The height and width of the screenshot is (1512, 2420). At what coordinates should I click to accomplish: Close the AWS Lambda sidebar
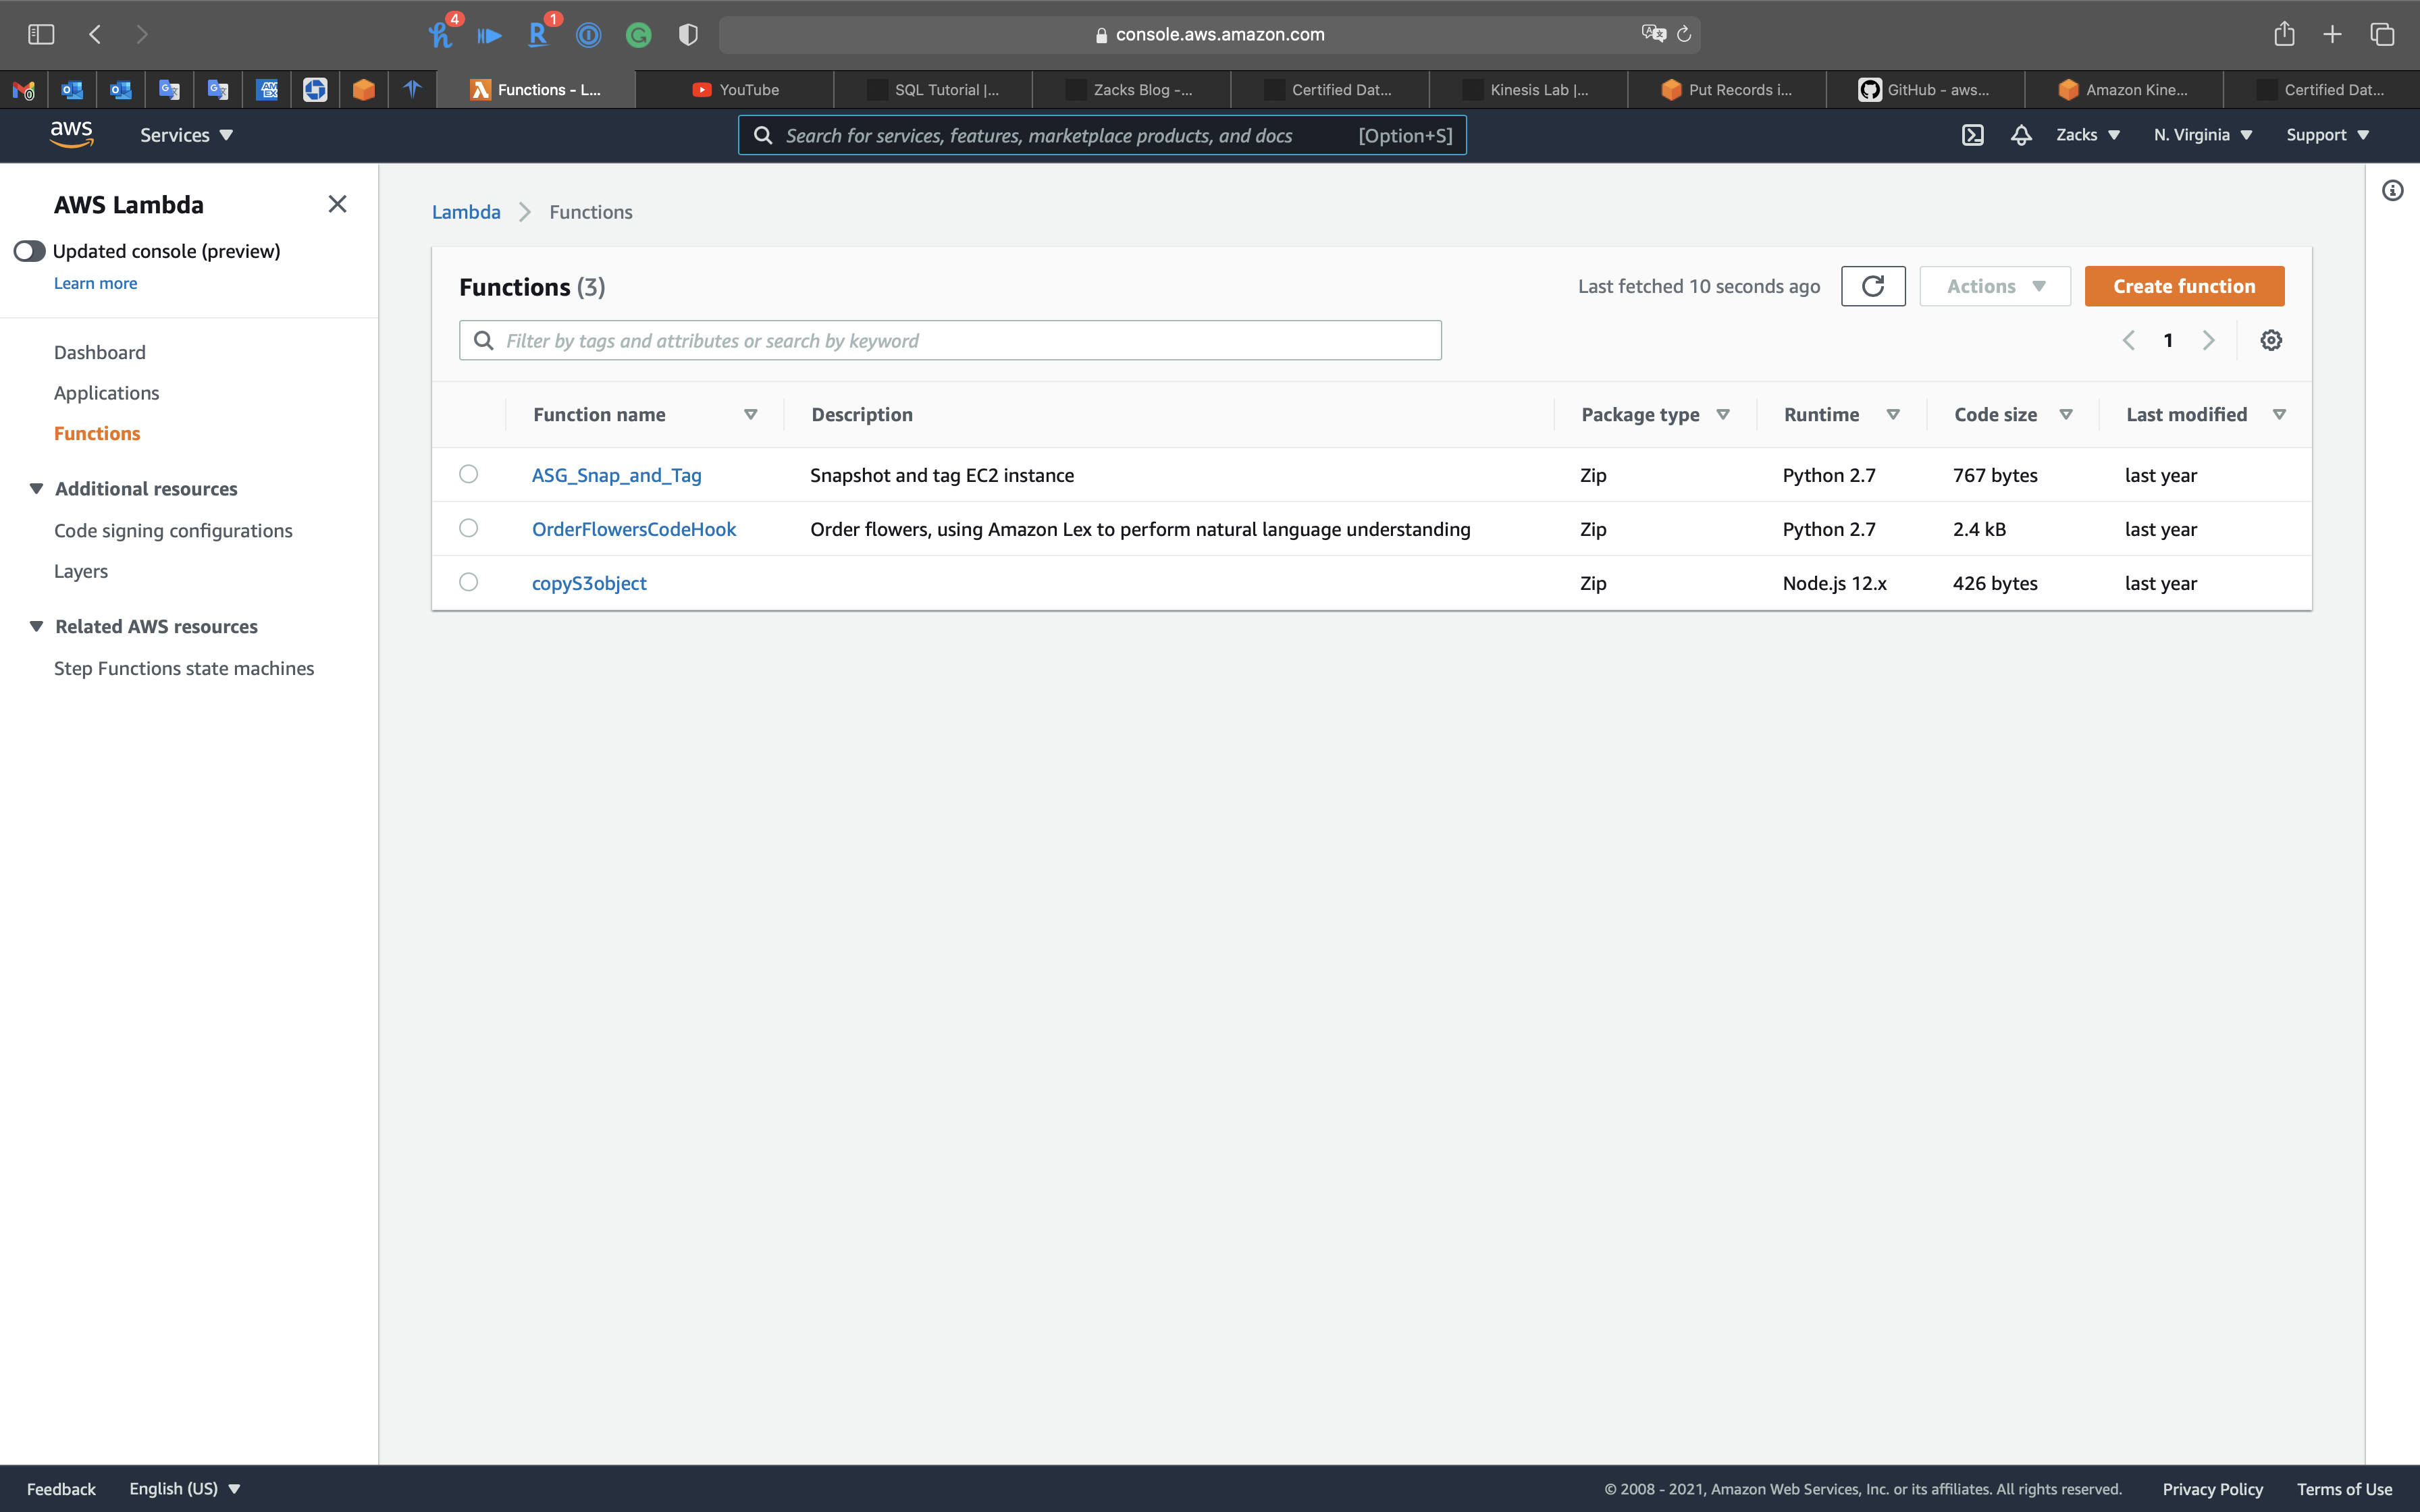(337, 204)
